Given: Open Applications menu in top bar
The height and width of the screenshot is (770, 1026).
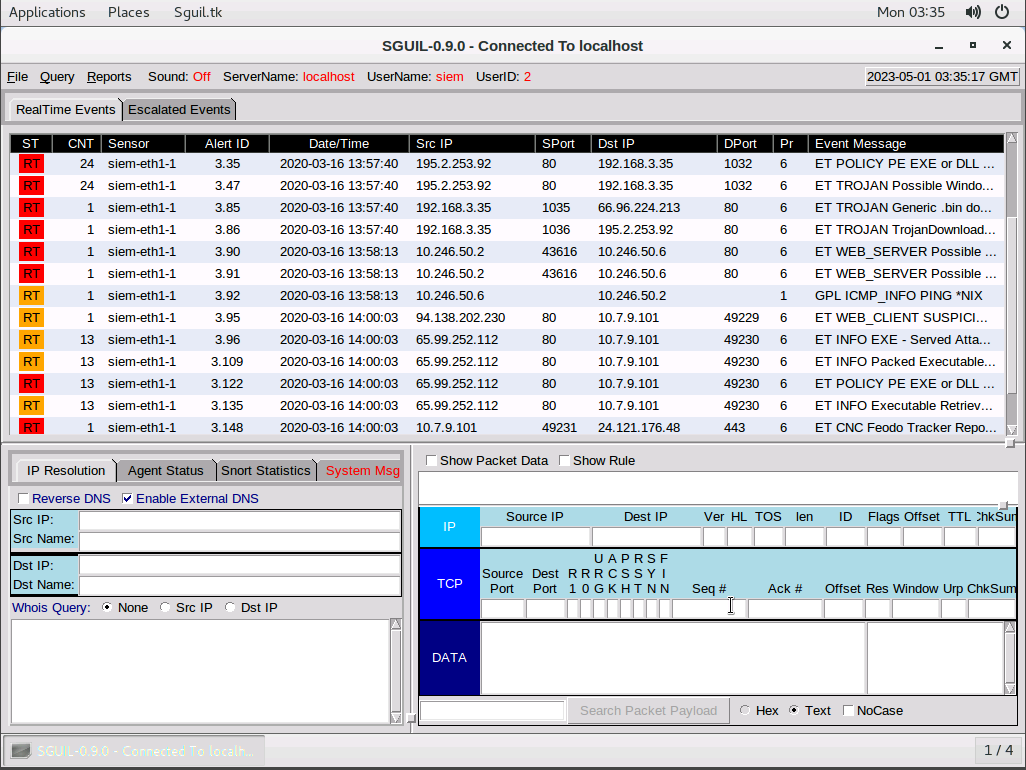Looking at the screenshot, I should click(47, 12).
